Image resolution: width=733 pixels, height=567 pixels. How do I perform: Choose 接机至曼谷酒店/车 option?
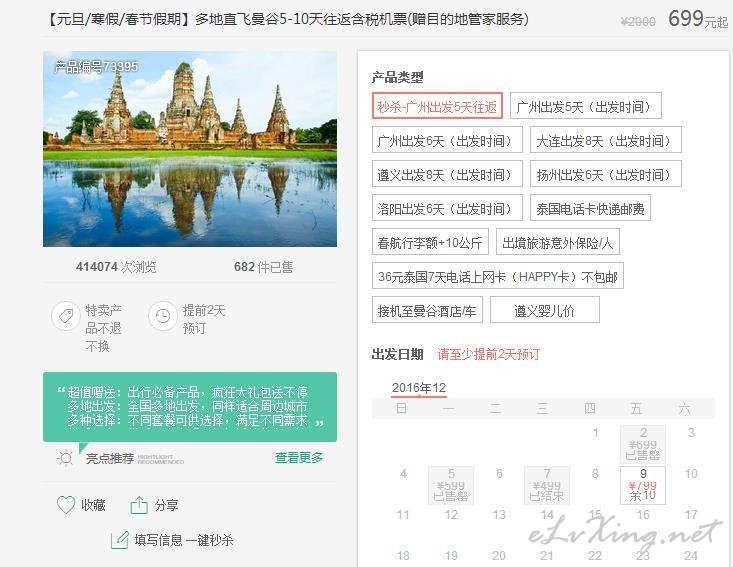pos(427,310)
